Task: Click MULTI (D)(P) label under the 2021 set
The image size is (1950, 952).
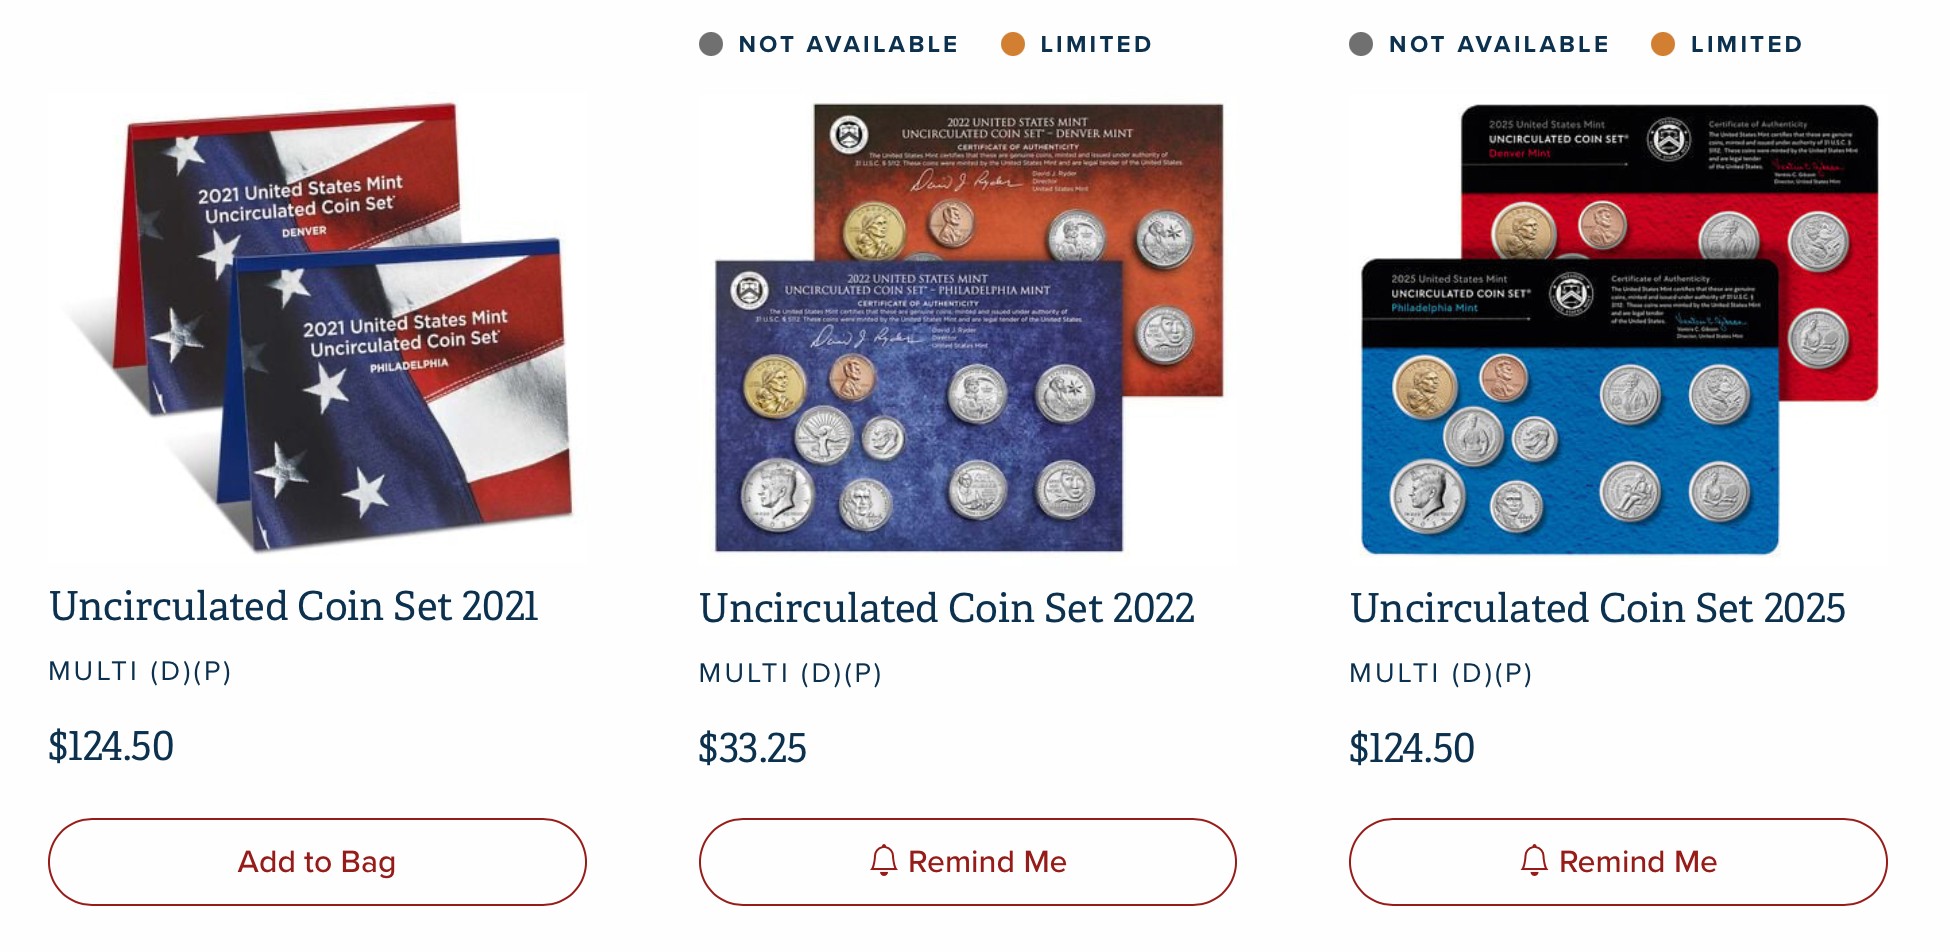Action: pos(140,671)
